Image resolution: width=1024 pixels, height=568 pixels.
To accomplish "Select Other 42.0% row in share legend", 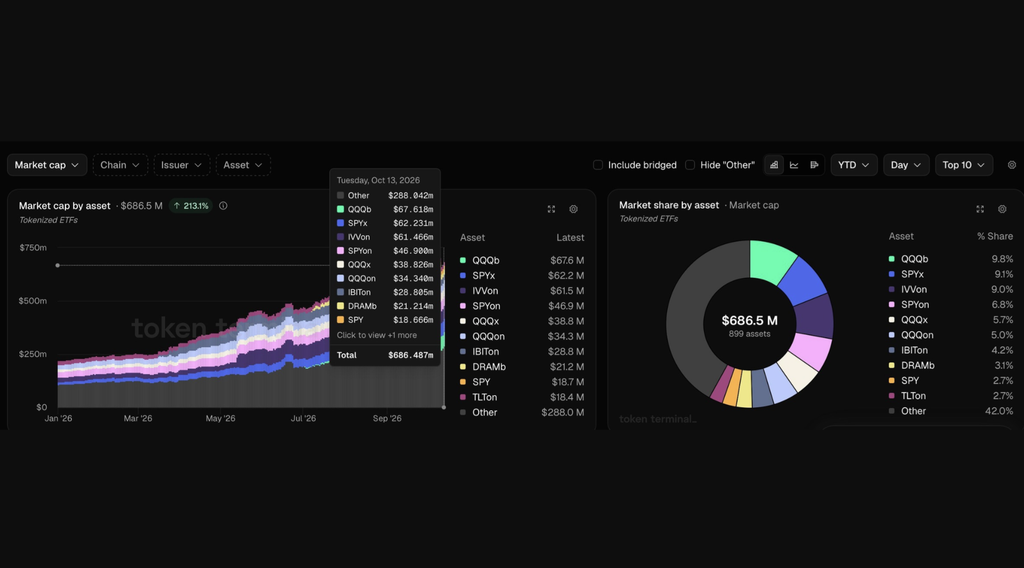I will point(951,411).
